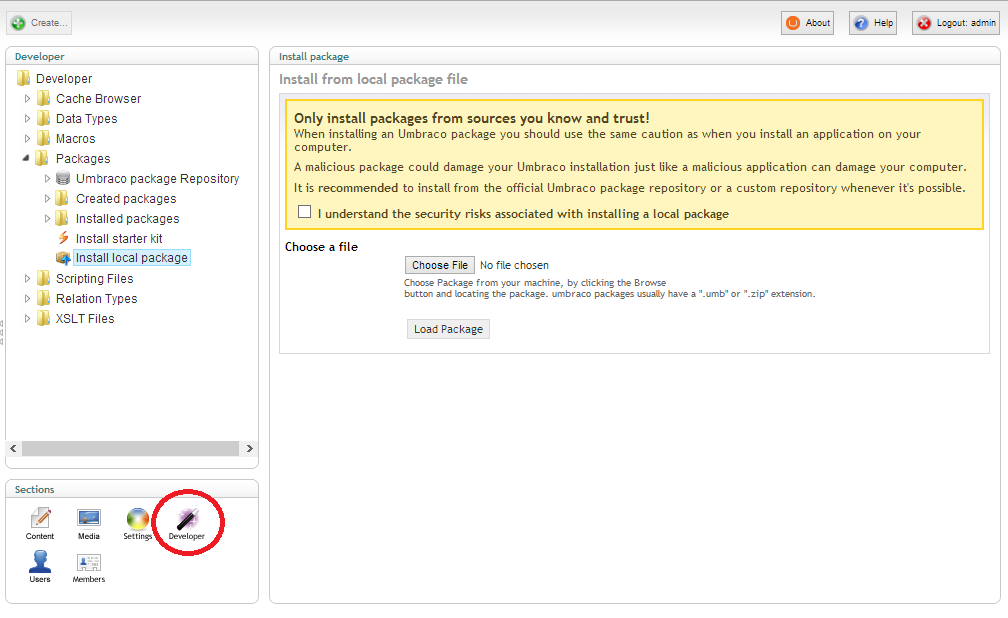Open the Developer section wand icon

tap(187, 518)
